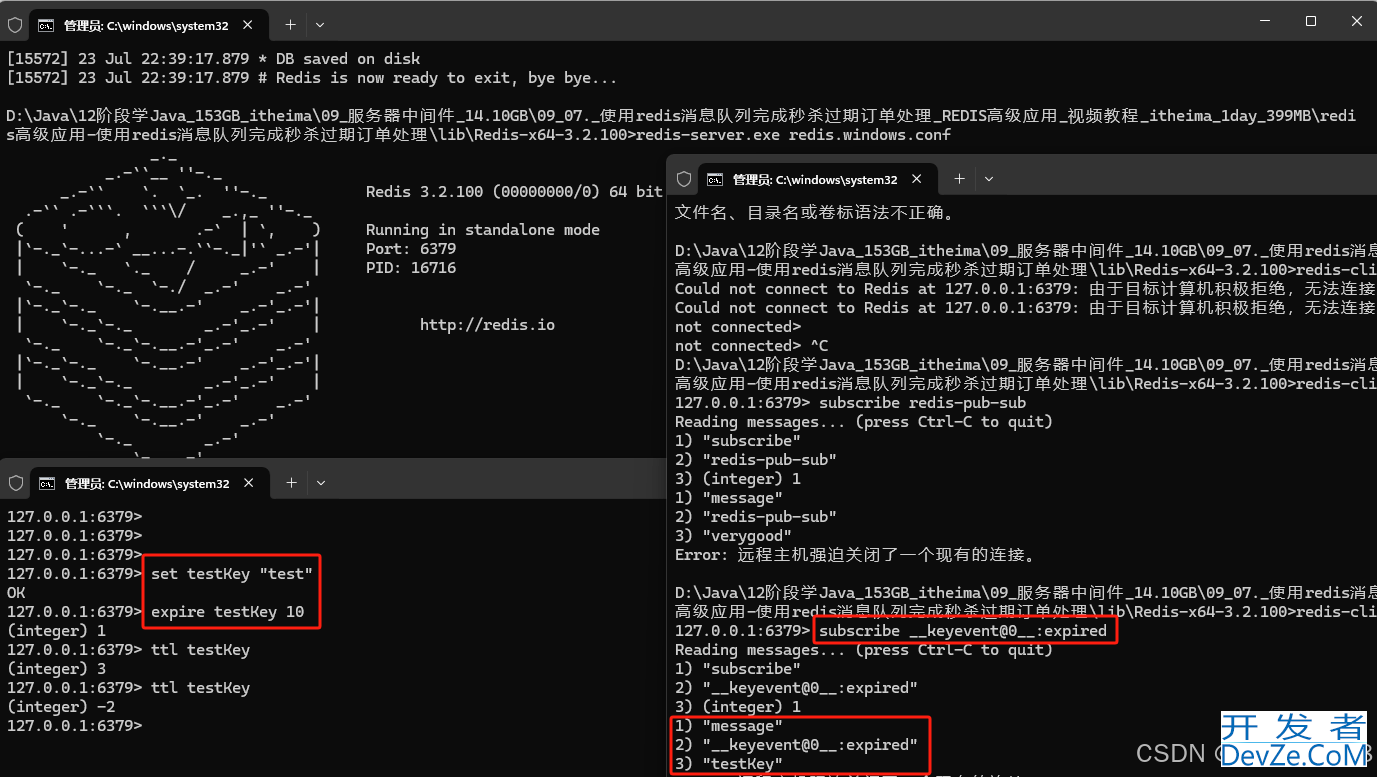Click the '3) "verygood"' message line
1377x777 pixels.
pyautogui.click(x=733, y=536)
